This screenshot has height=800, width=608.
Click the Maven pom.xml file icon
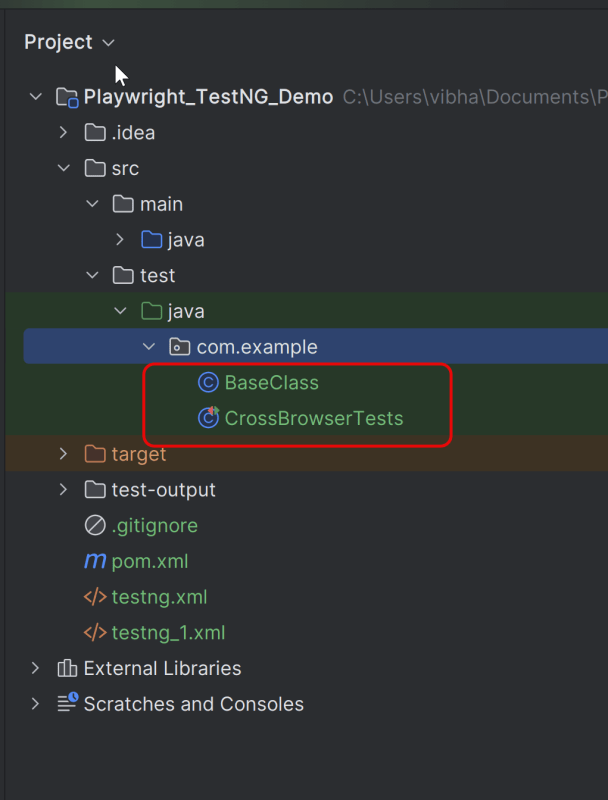tap(95, 562)
